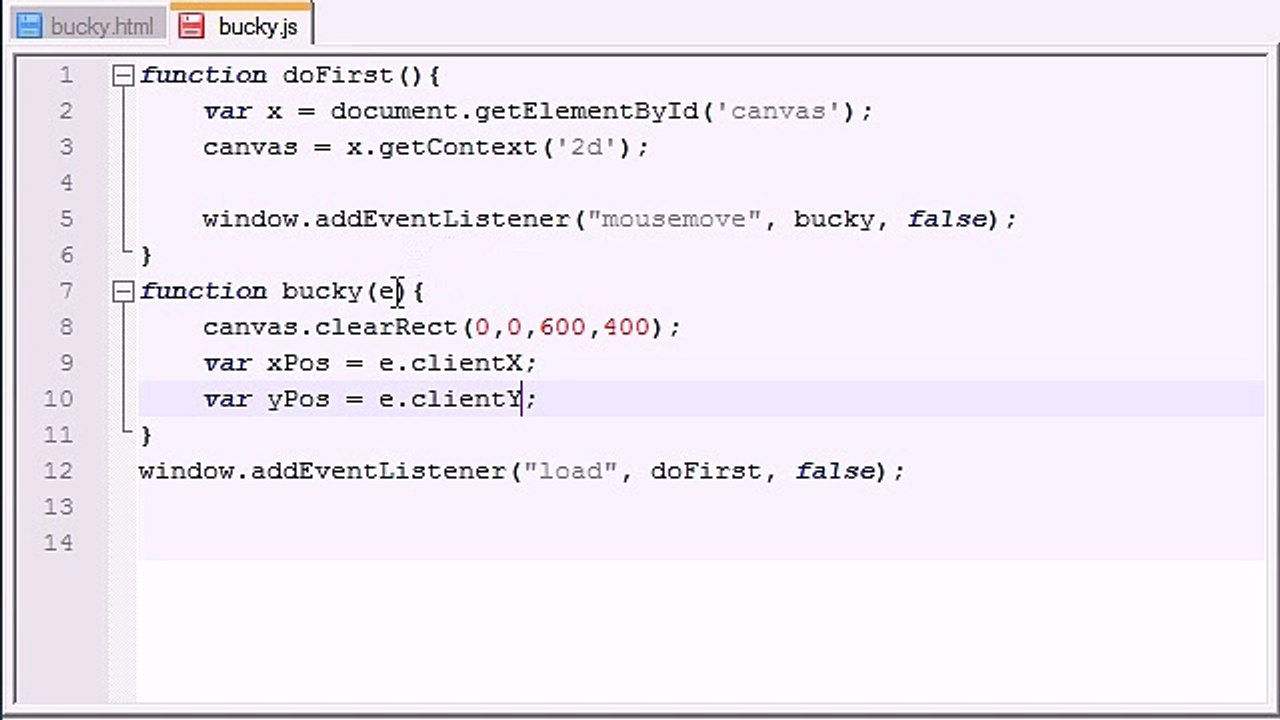Viewport: 1280px width, 720px height.
Task: Click the 'canvas' string on line 2
Action: 777,111
